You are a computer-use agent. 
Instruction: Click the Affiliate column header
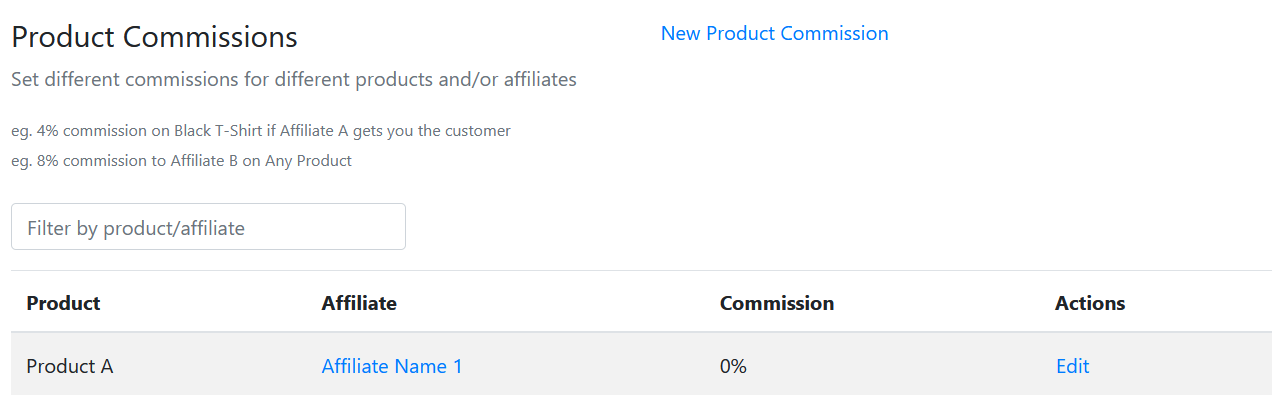pyautogui.click(x=359, y=303)
